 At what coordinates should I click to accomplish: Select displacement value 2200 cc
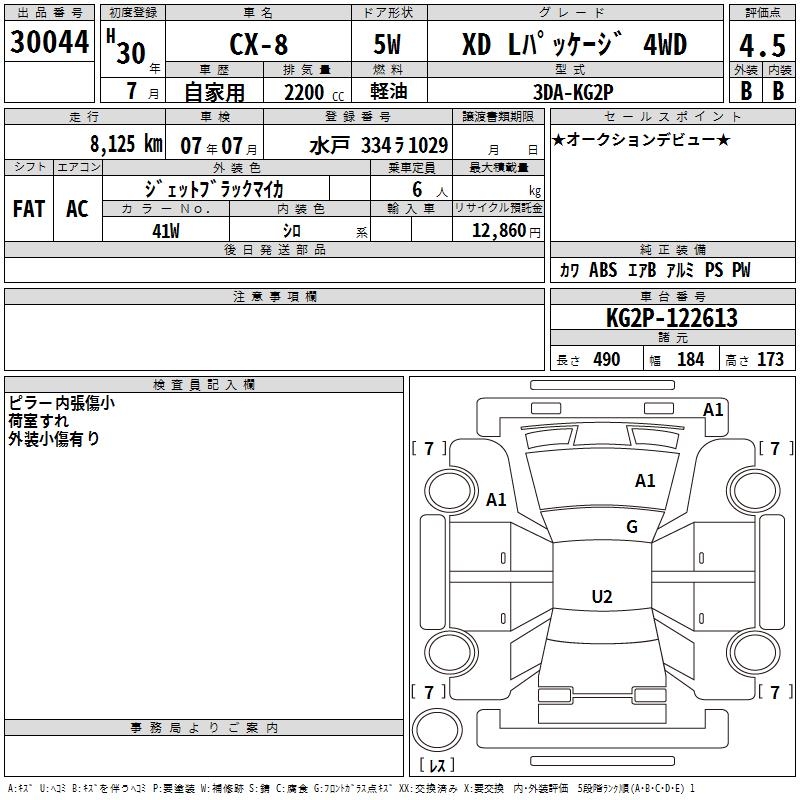(314, 93)
